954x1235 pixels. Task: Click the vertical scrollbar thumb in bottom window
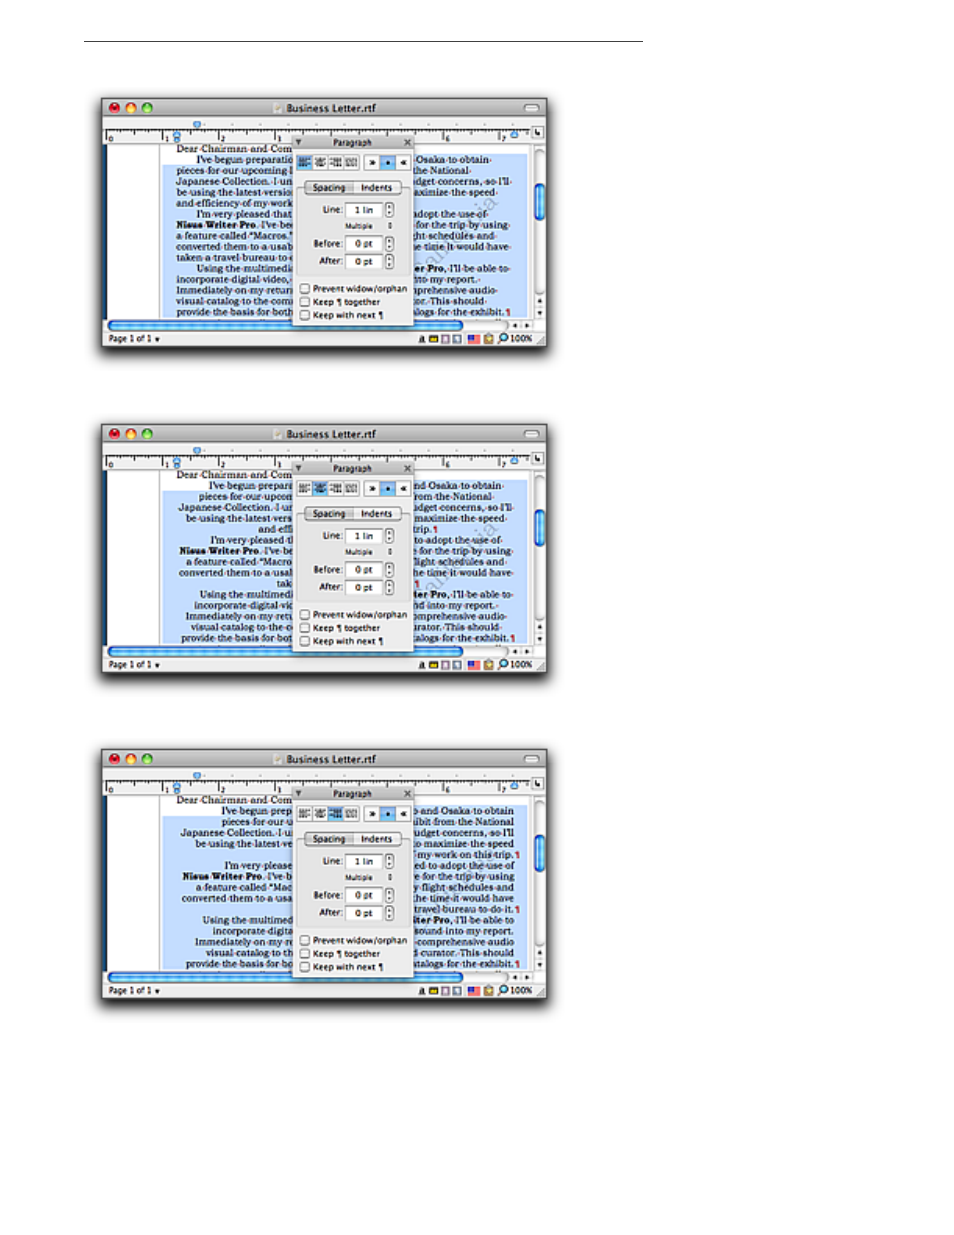[x=539, y=853]
